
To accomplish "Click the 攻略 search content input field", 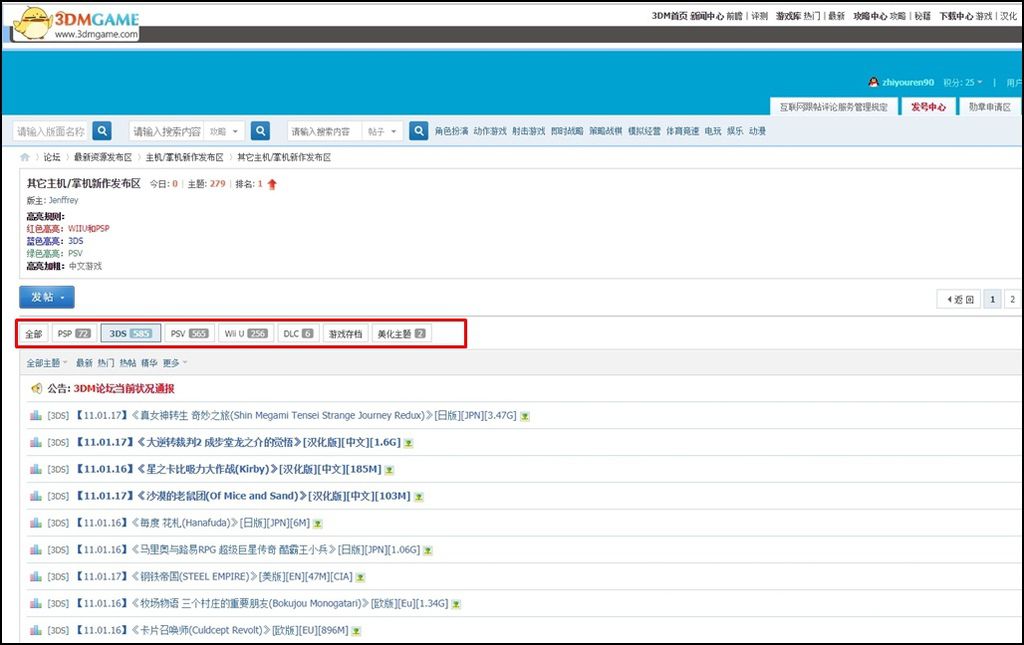I will (167, 131).
